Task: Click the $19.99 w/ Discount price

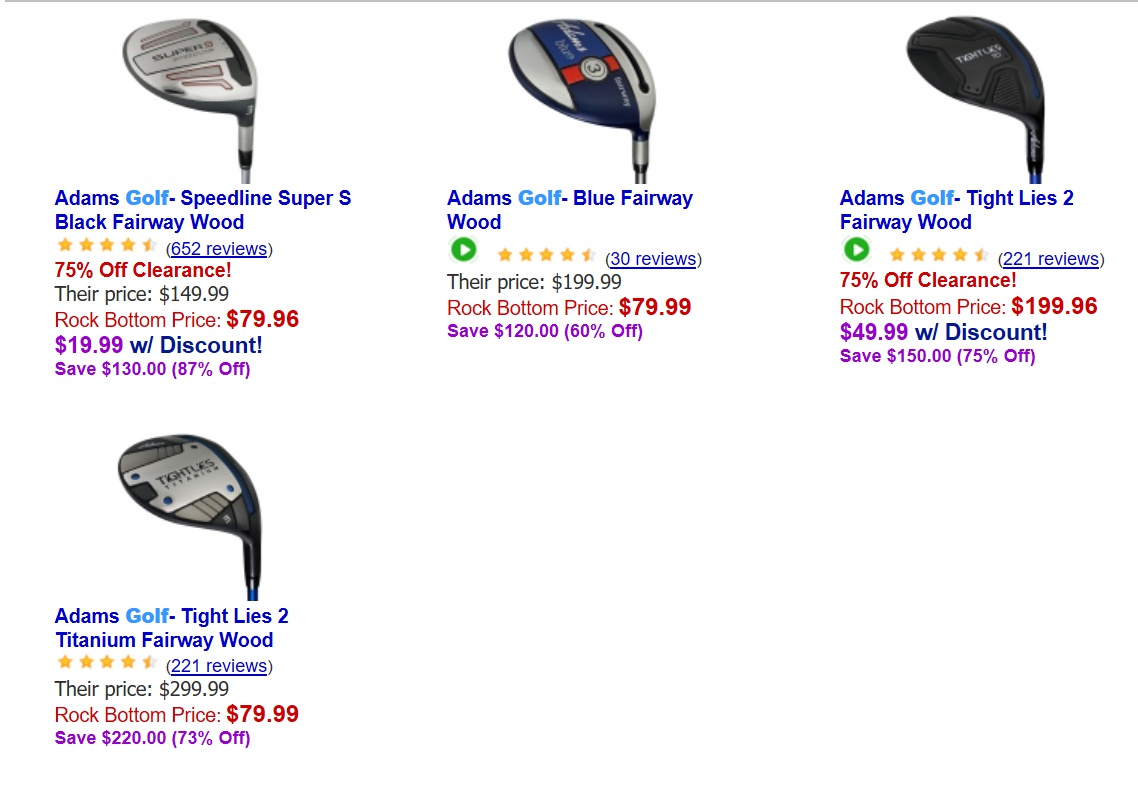Action: (x=158, y=345)
